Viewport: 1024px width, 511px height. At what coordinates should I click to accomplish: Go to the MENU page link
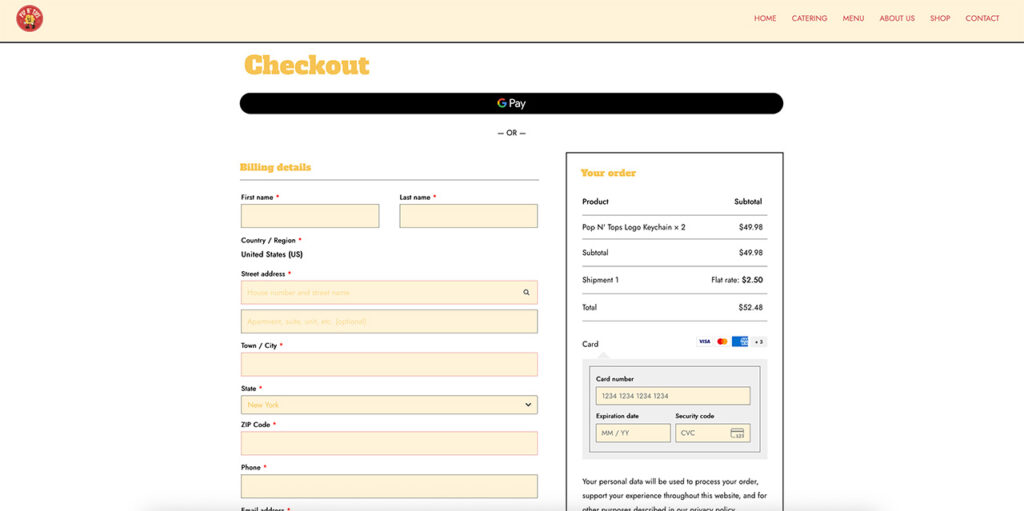coord(853,18)
